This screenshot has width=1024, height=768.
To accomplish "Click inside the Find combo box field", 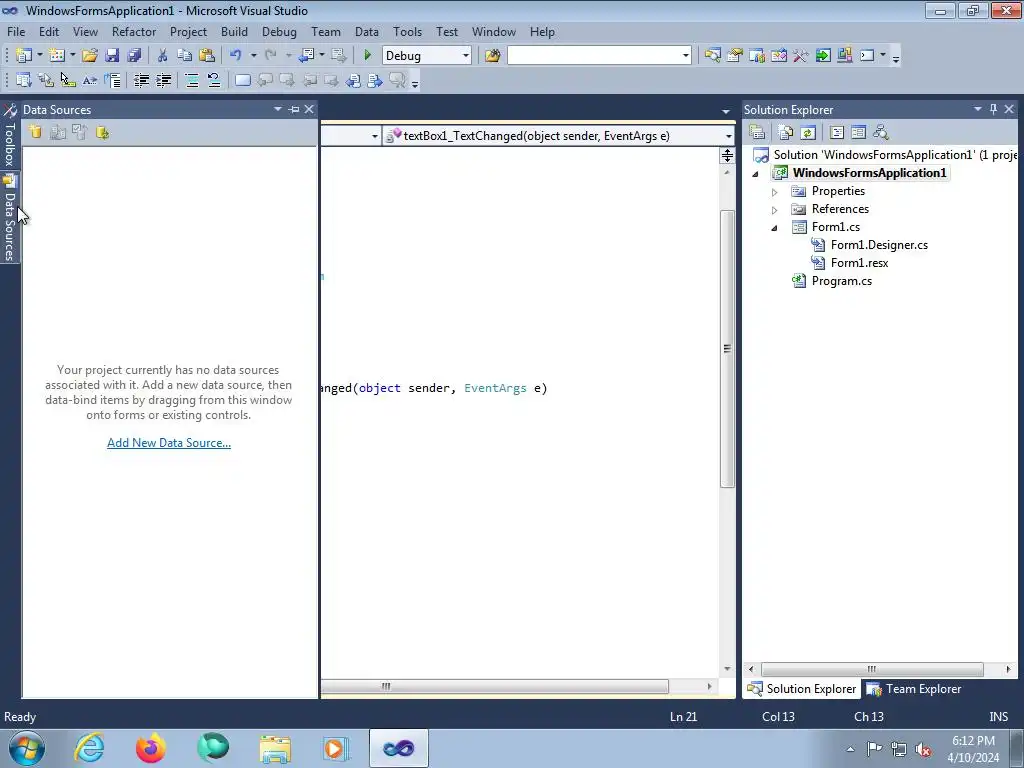I will click(x=594, y=56).
